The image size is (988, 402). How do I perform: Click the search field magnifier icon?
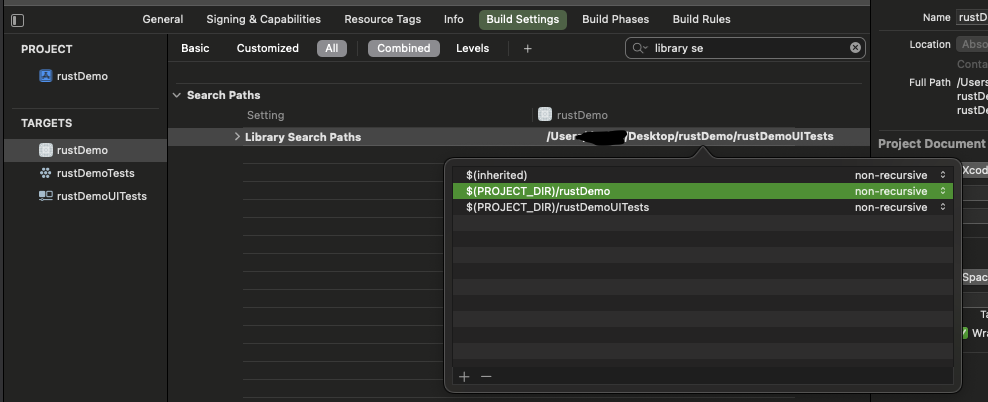pos(640,48)
